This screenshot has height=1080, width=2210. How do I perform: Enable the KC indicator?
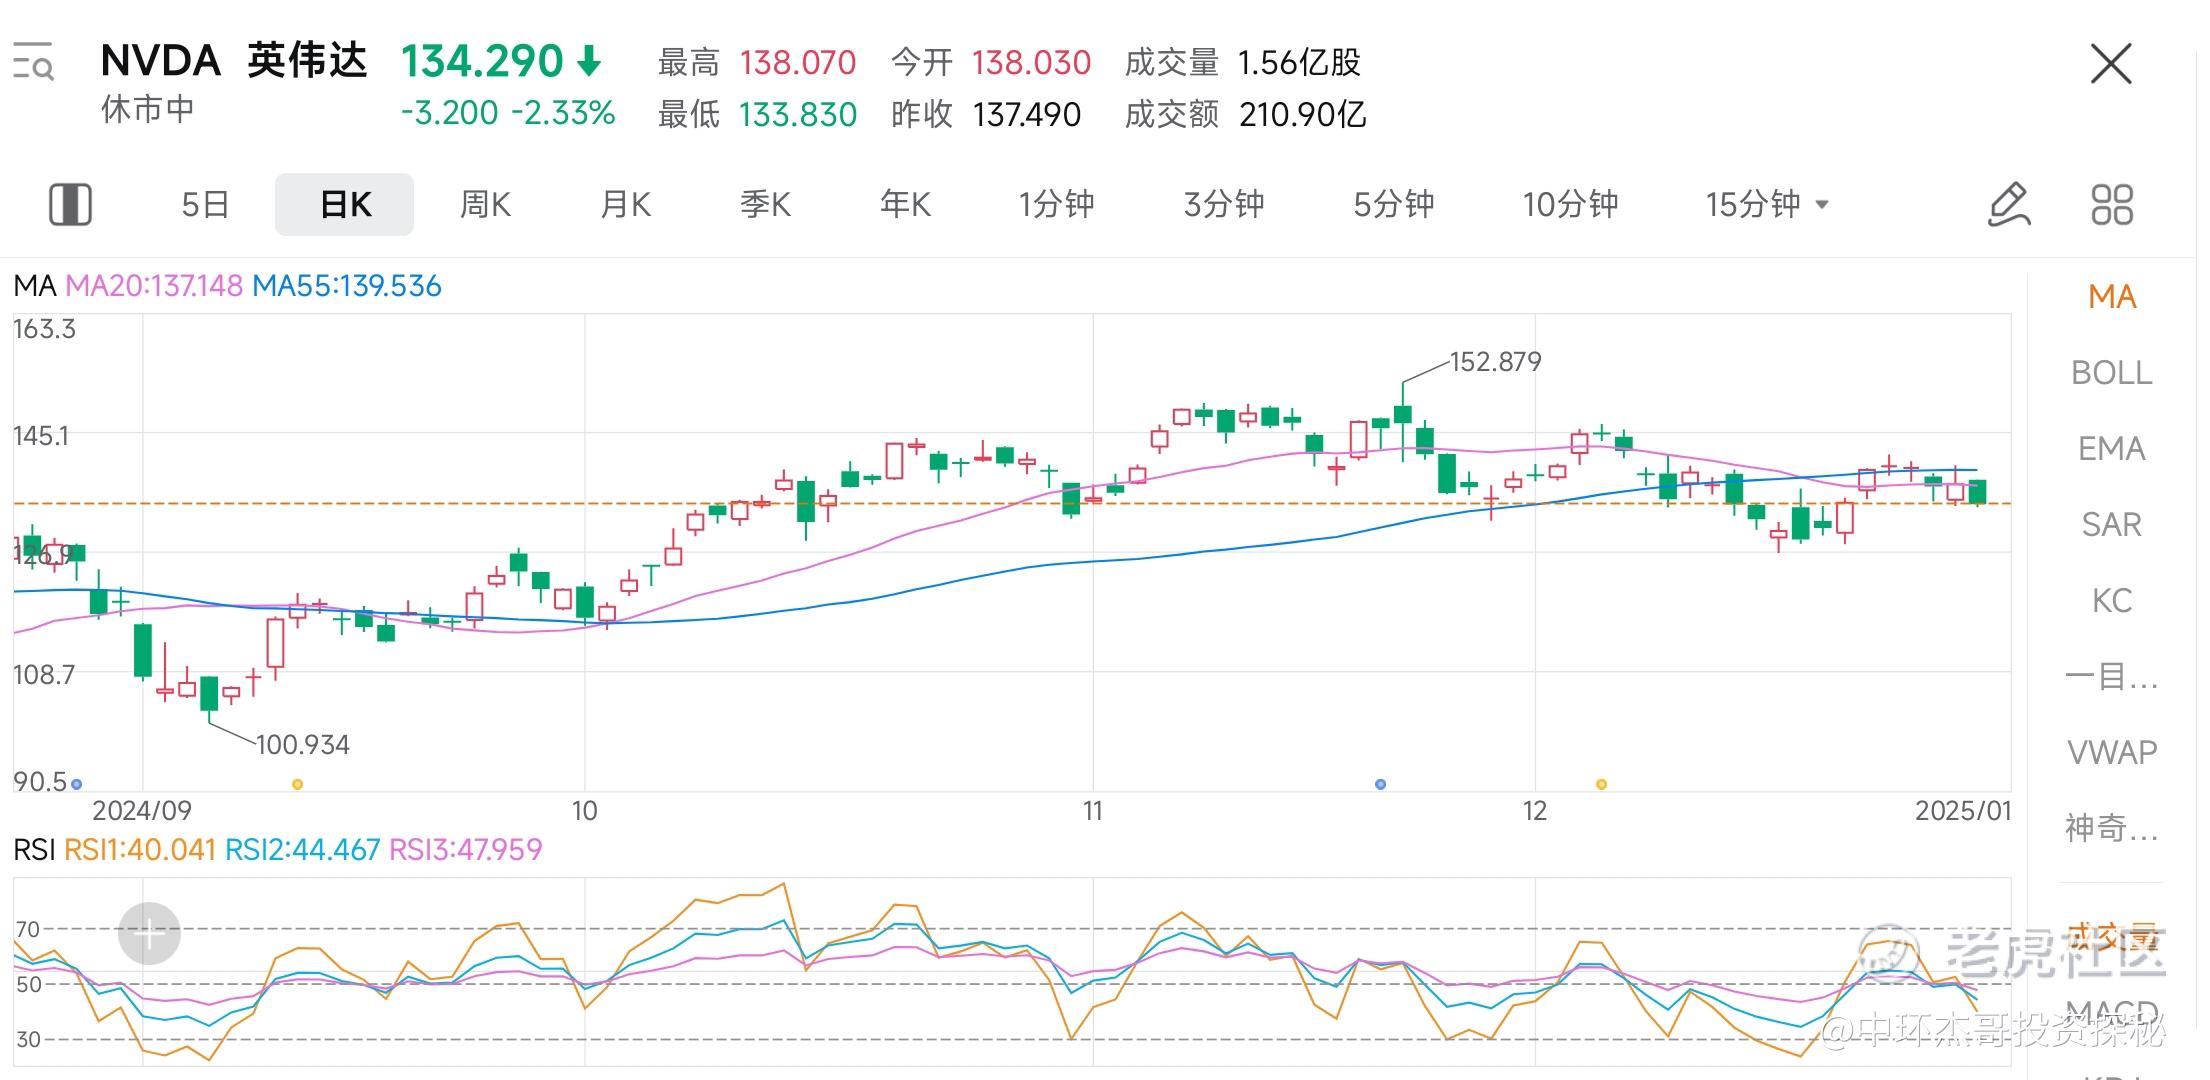2112,601
